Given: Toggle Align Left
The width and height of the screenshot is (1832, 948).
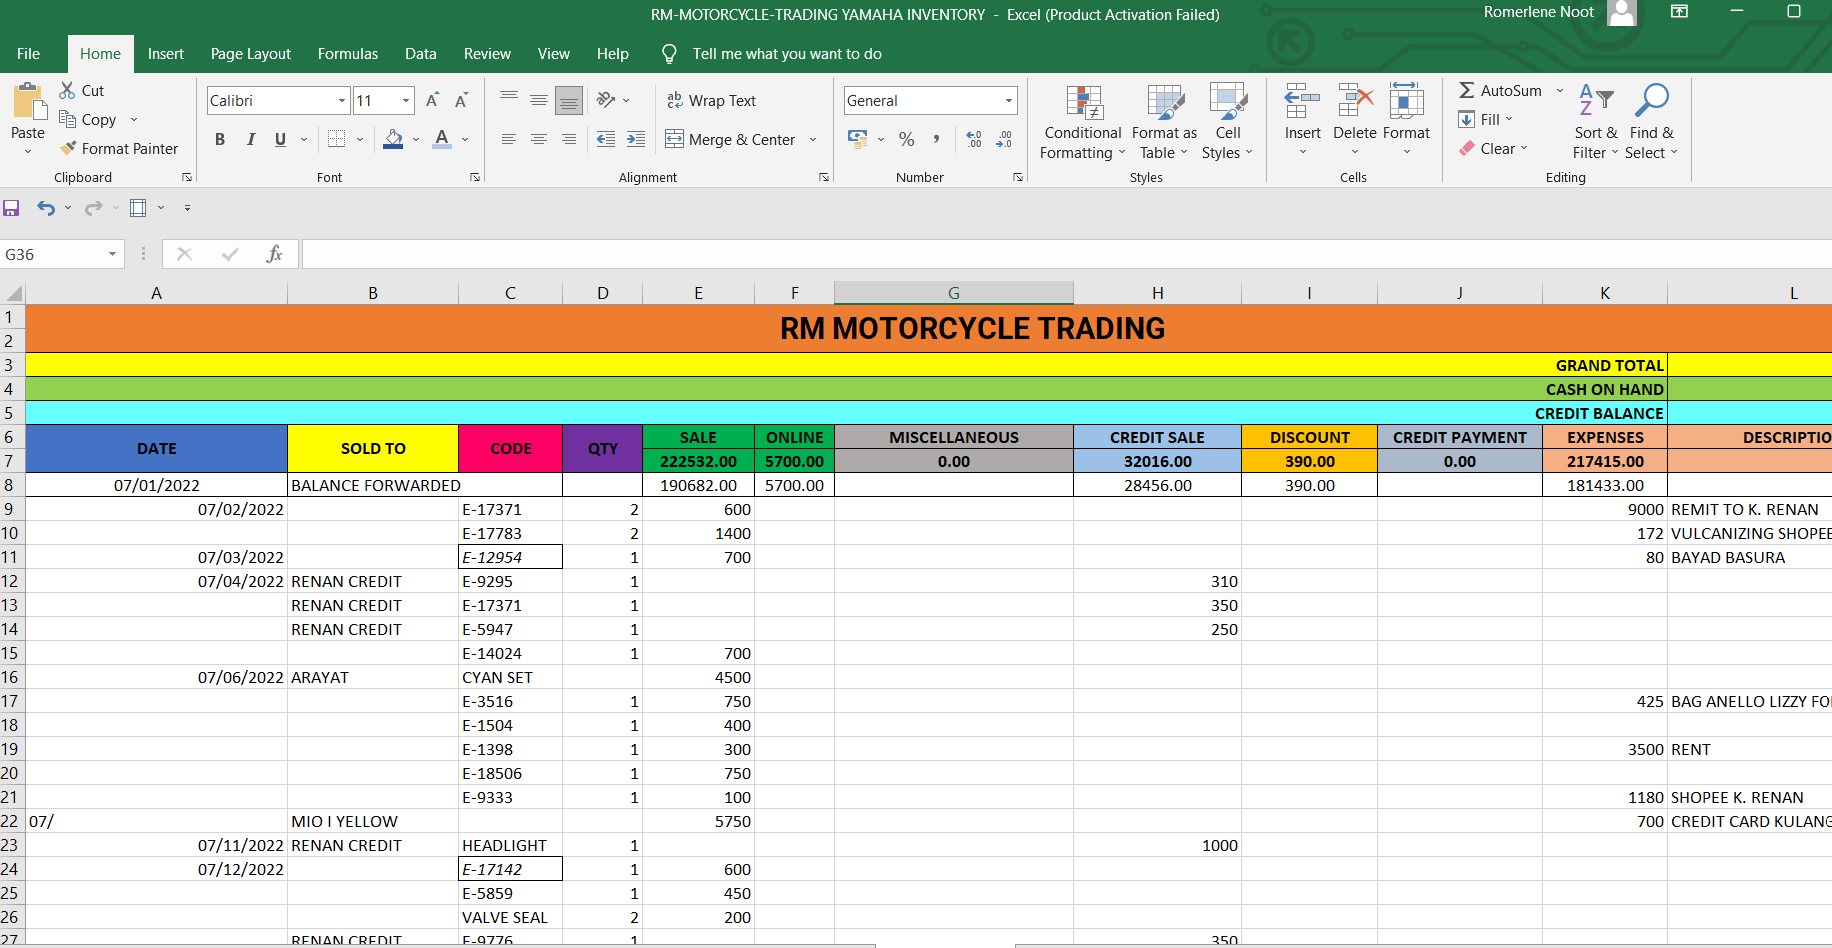Looking at the screenshot, I should pyautogui.click(x=509, y=139).
